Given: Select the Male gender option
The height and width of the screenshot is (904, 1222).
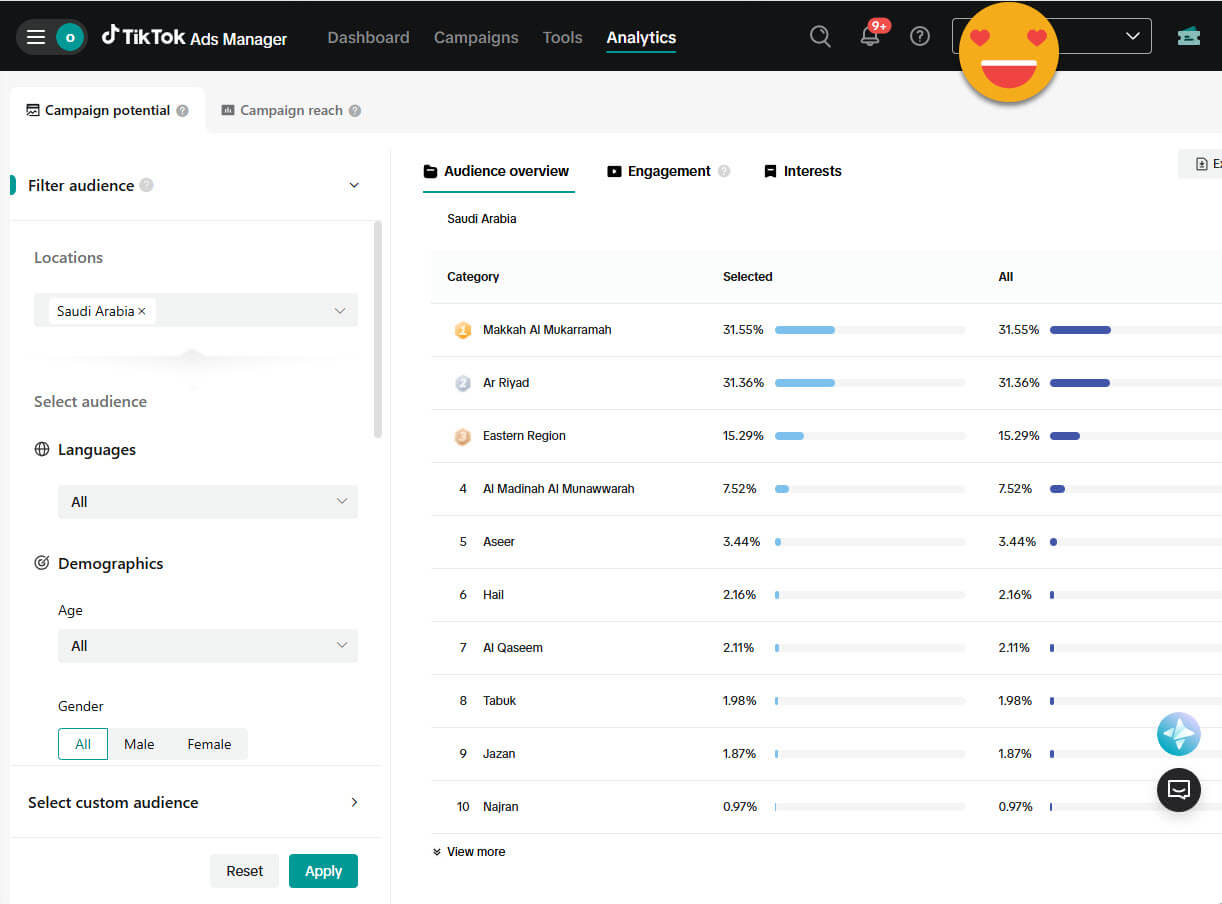Looking at the screenshot, I should coord(139,744).
